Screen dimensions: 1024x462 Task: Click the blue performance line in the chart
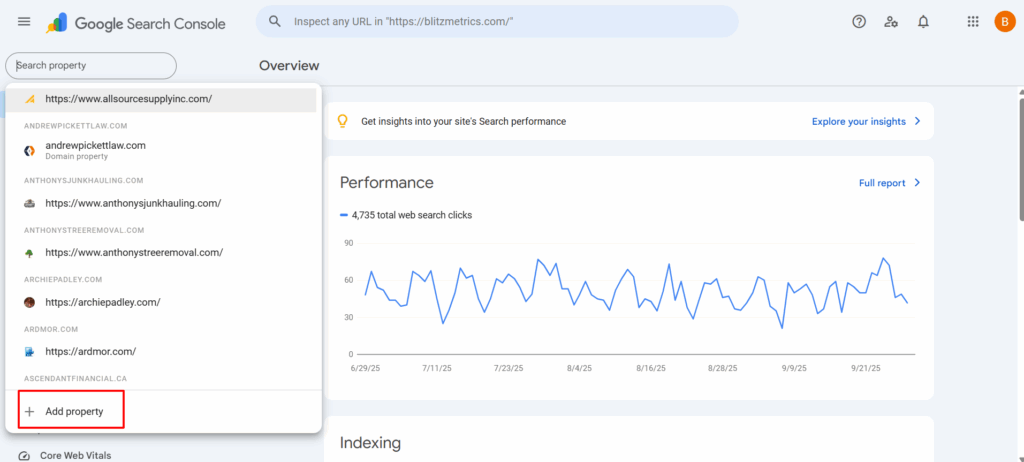click(636, 292)
